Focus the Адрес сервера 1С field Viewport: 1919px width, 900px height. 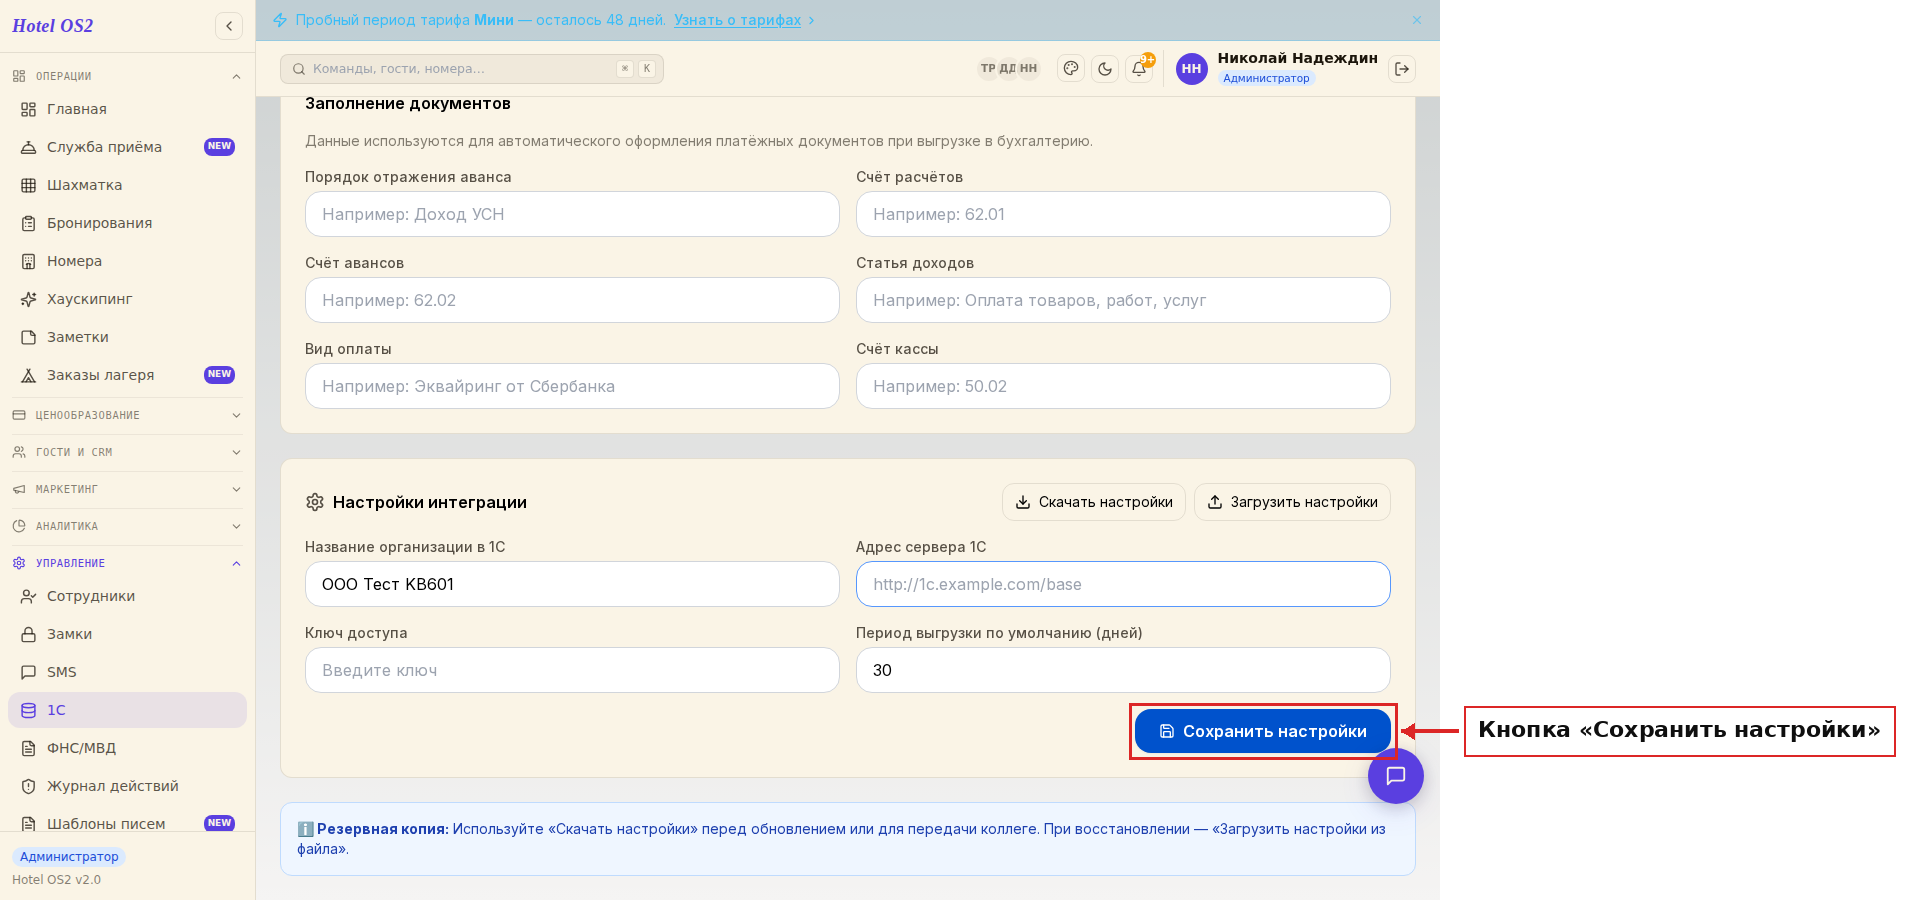coord(1123,584)
